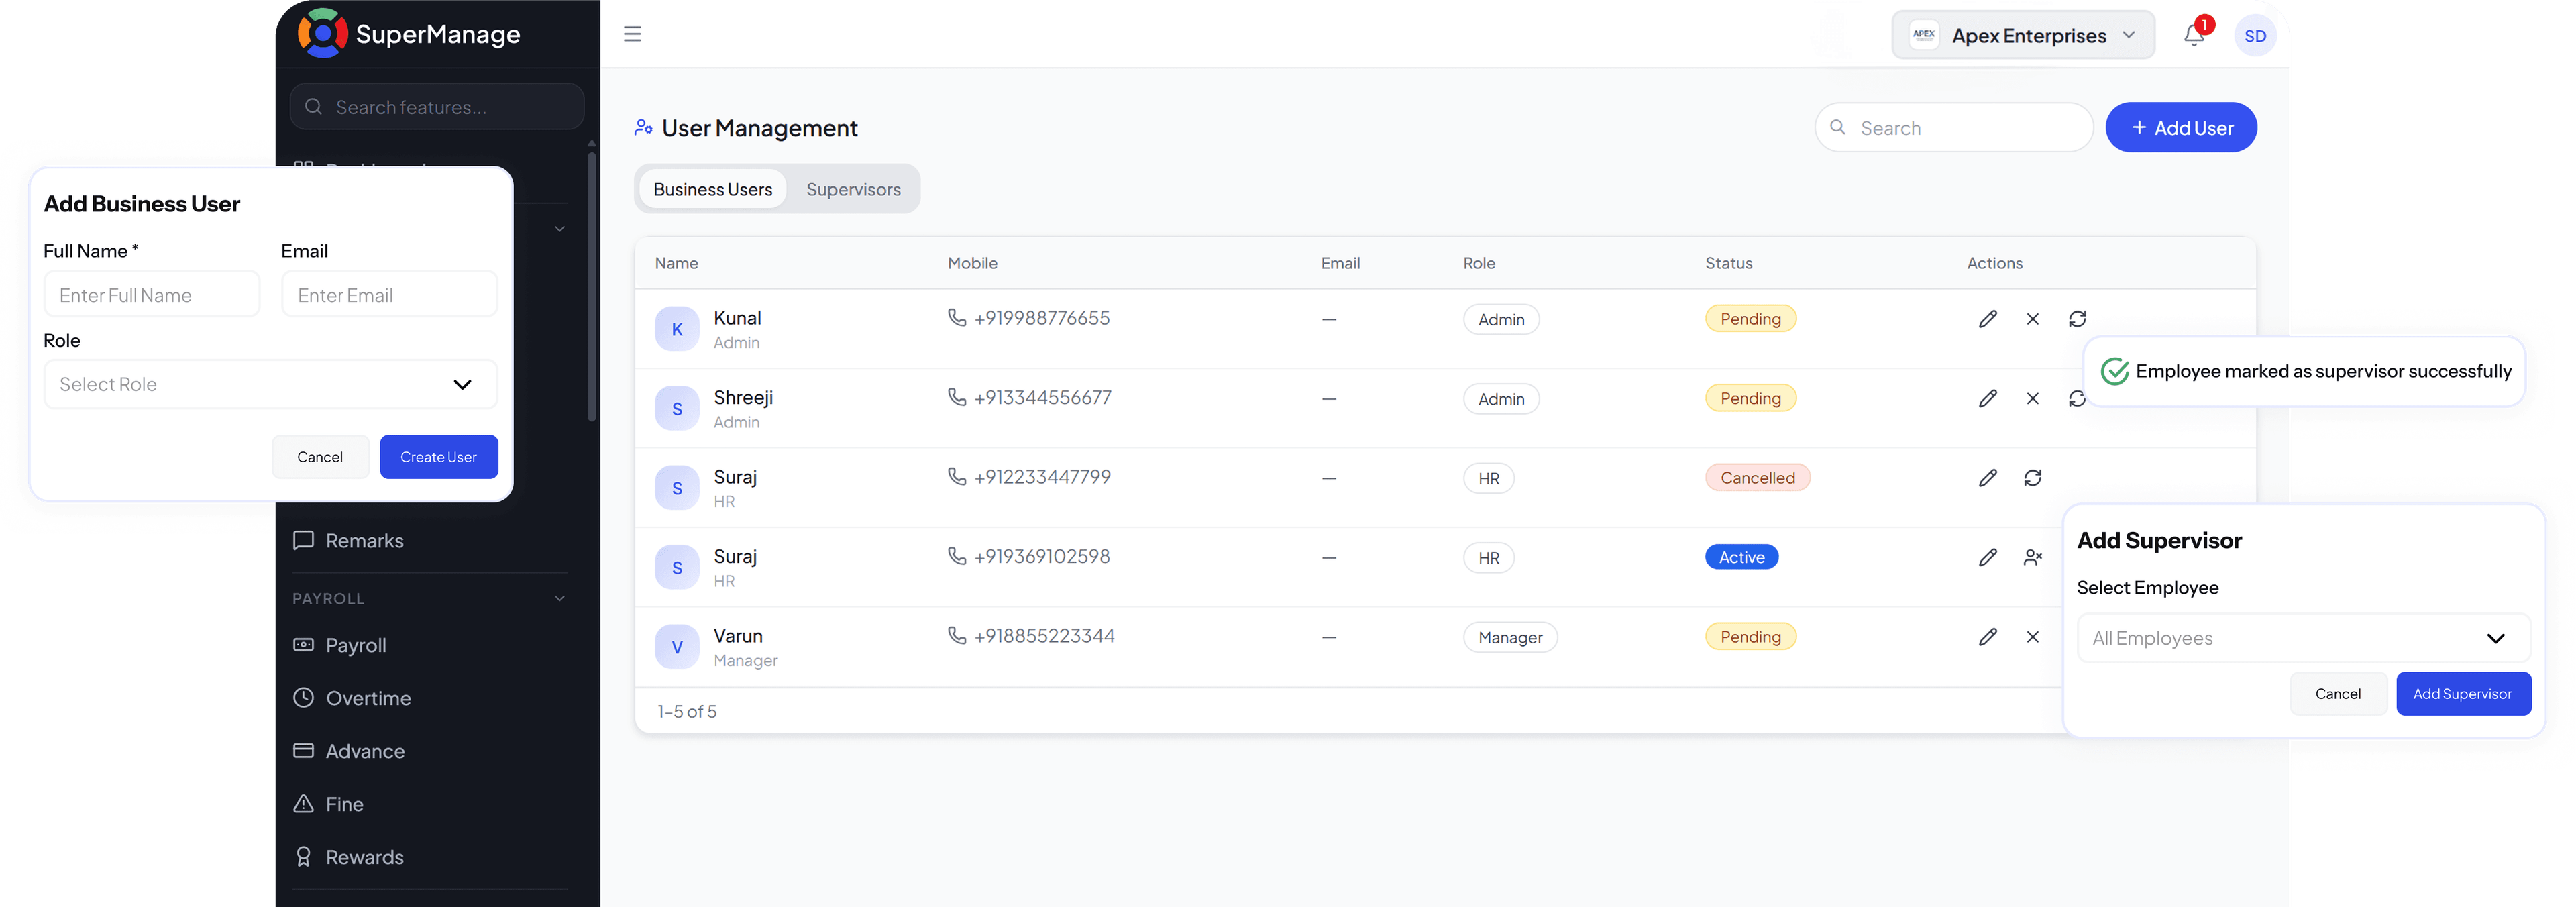
Task: Edit Varun's row with the pencil icon
Action: point(1987,637)
